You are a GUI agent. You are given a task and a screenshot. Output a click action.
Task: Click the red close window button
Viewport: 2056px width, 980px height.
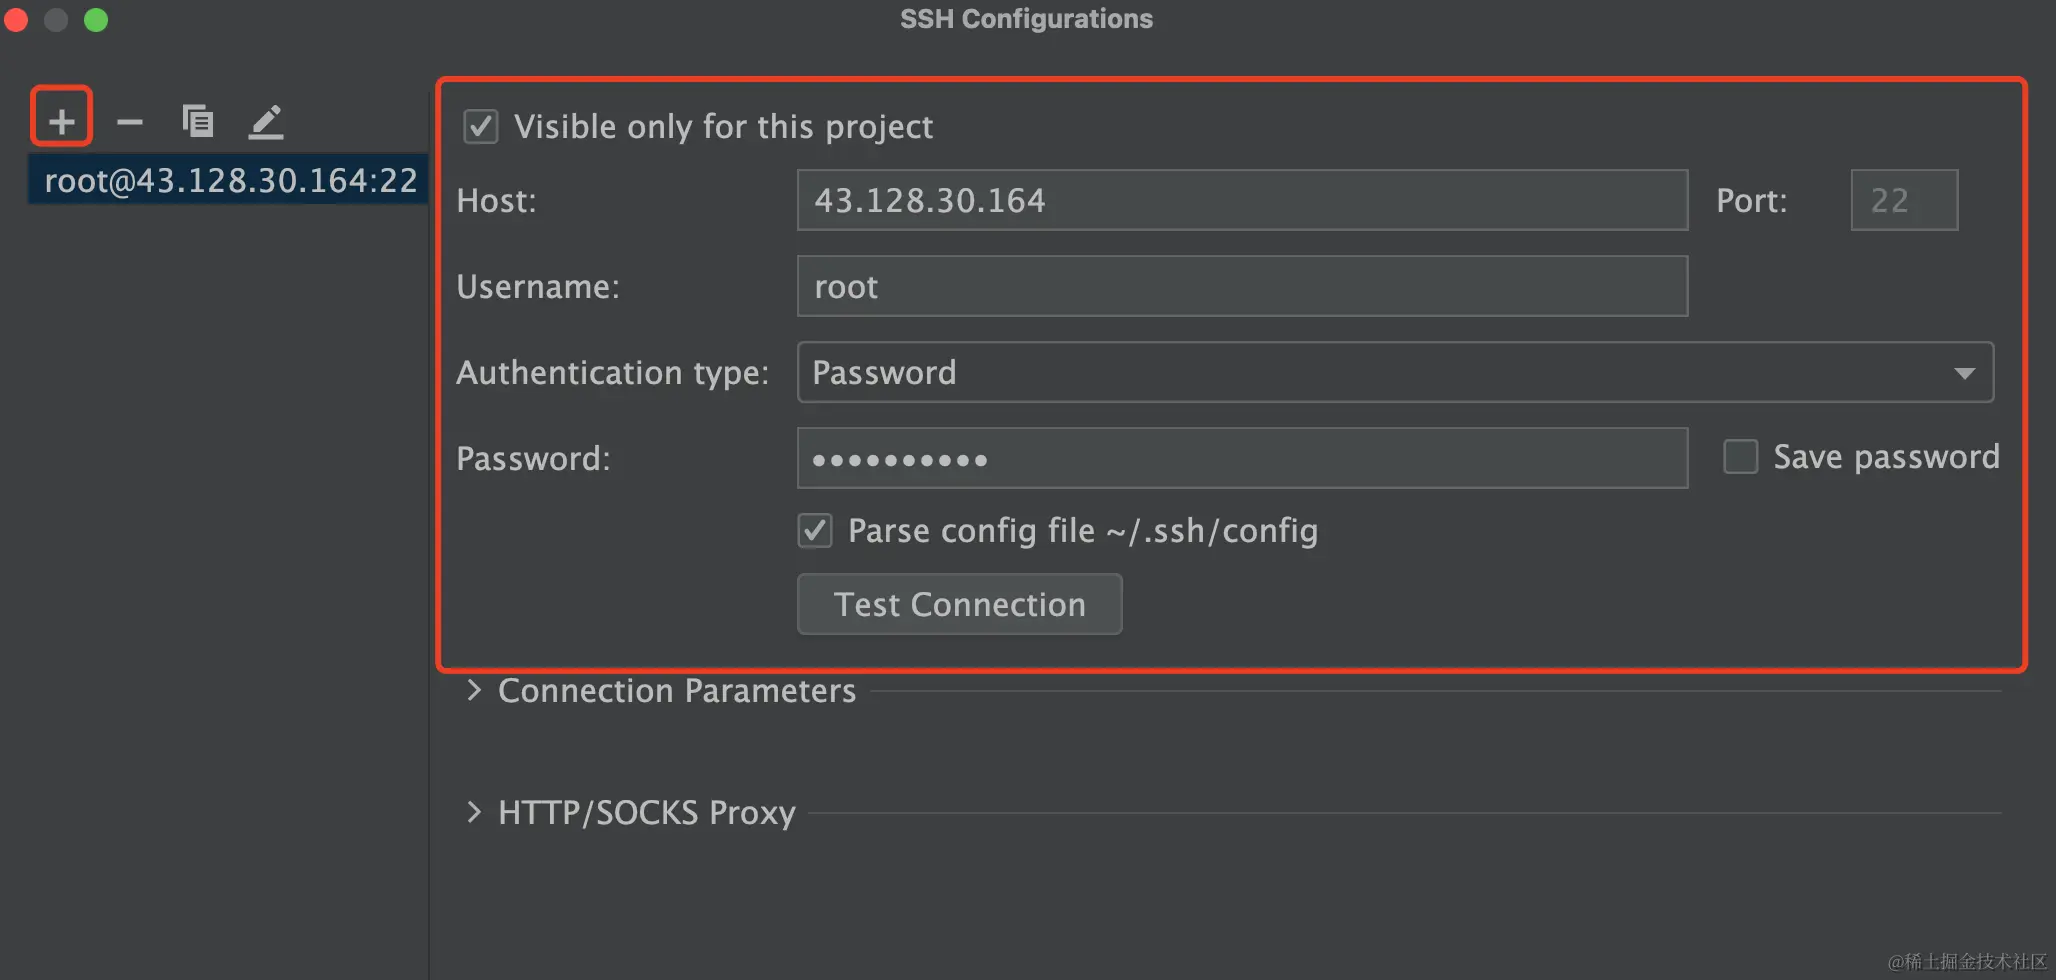pyautogui.click(x=16, y=19)
